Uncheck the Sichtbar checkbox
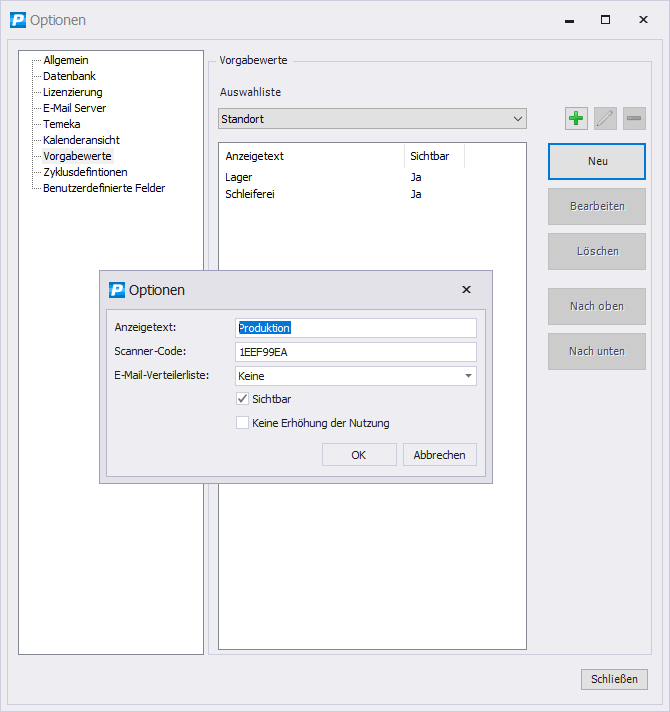Image resolution: width=670 pixels, height=712 pixels. pyautogui.click(x=242, y=399)
